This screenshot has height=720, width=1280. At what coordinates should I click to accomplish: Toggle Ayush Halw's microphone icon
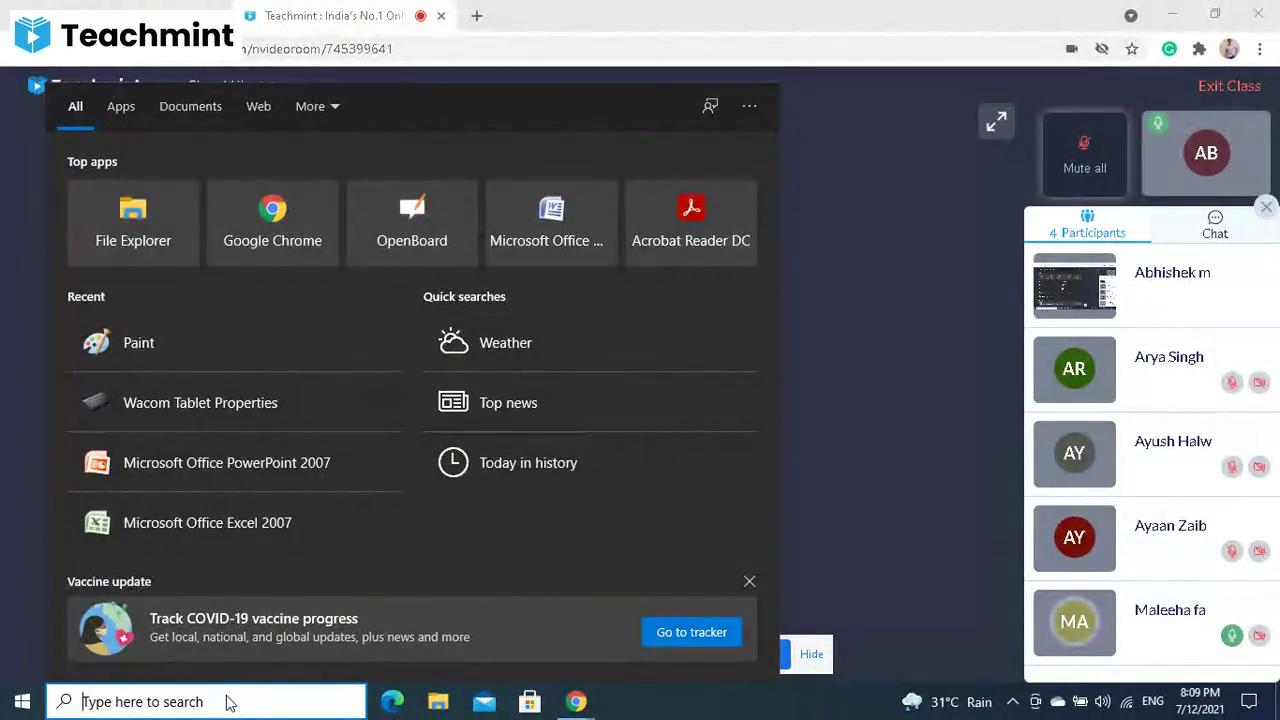(x=1232, y=466)
